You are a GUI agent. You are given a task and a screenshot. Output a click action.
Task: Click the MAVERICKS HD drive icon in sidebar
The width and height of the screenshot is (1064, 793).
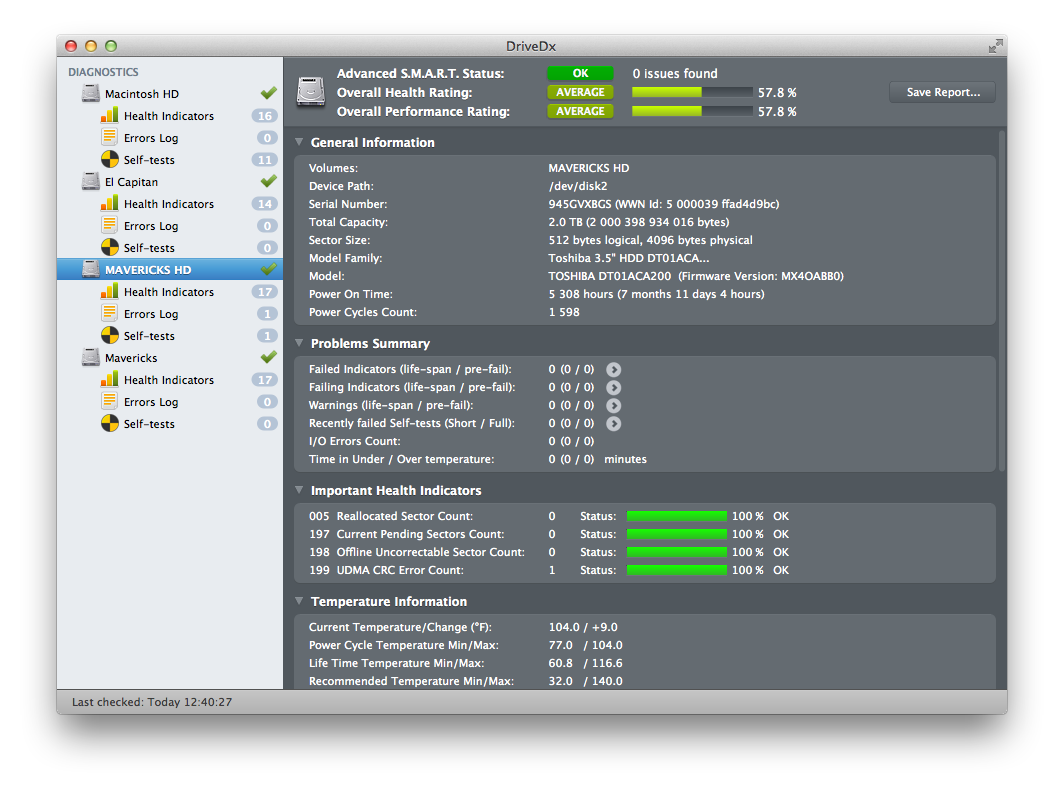91,269
